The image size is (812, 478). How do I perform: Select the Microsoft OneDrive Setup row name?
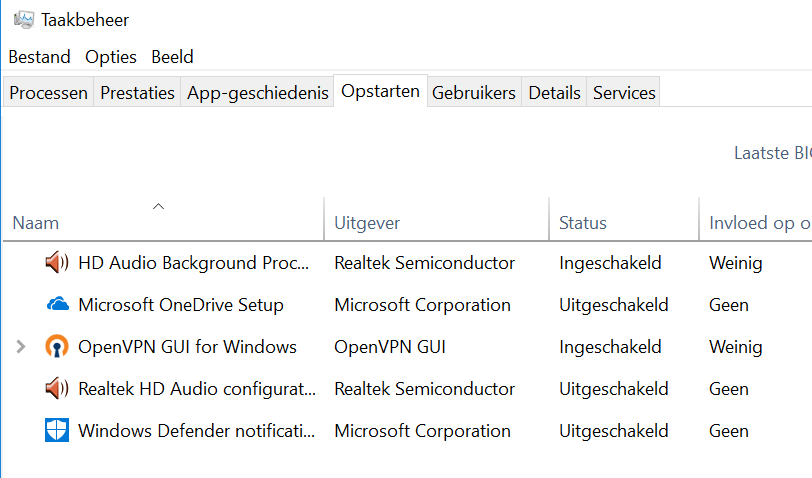[181, 305]
